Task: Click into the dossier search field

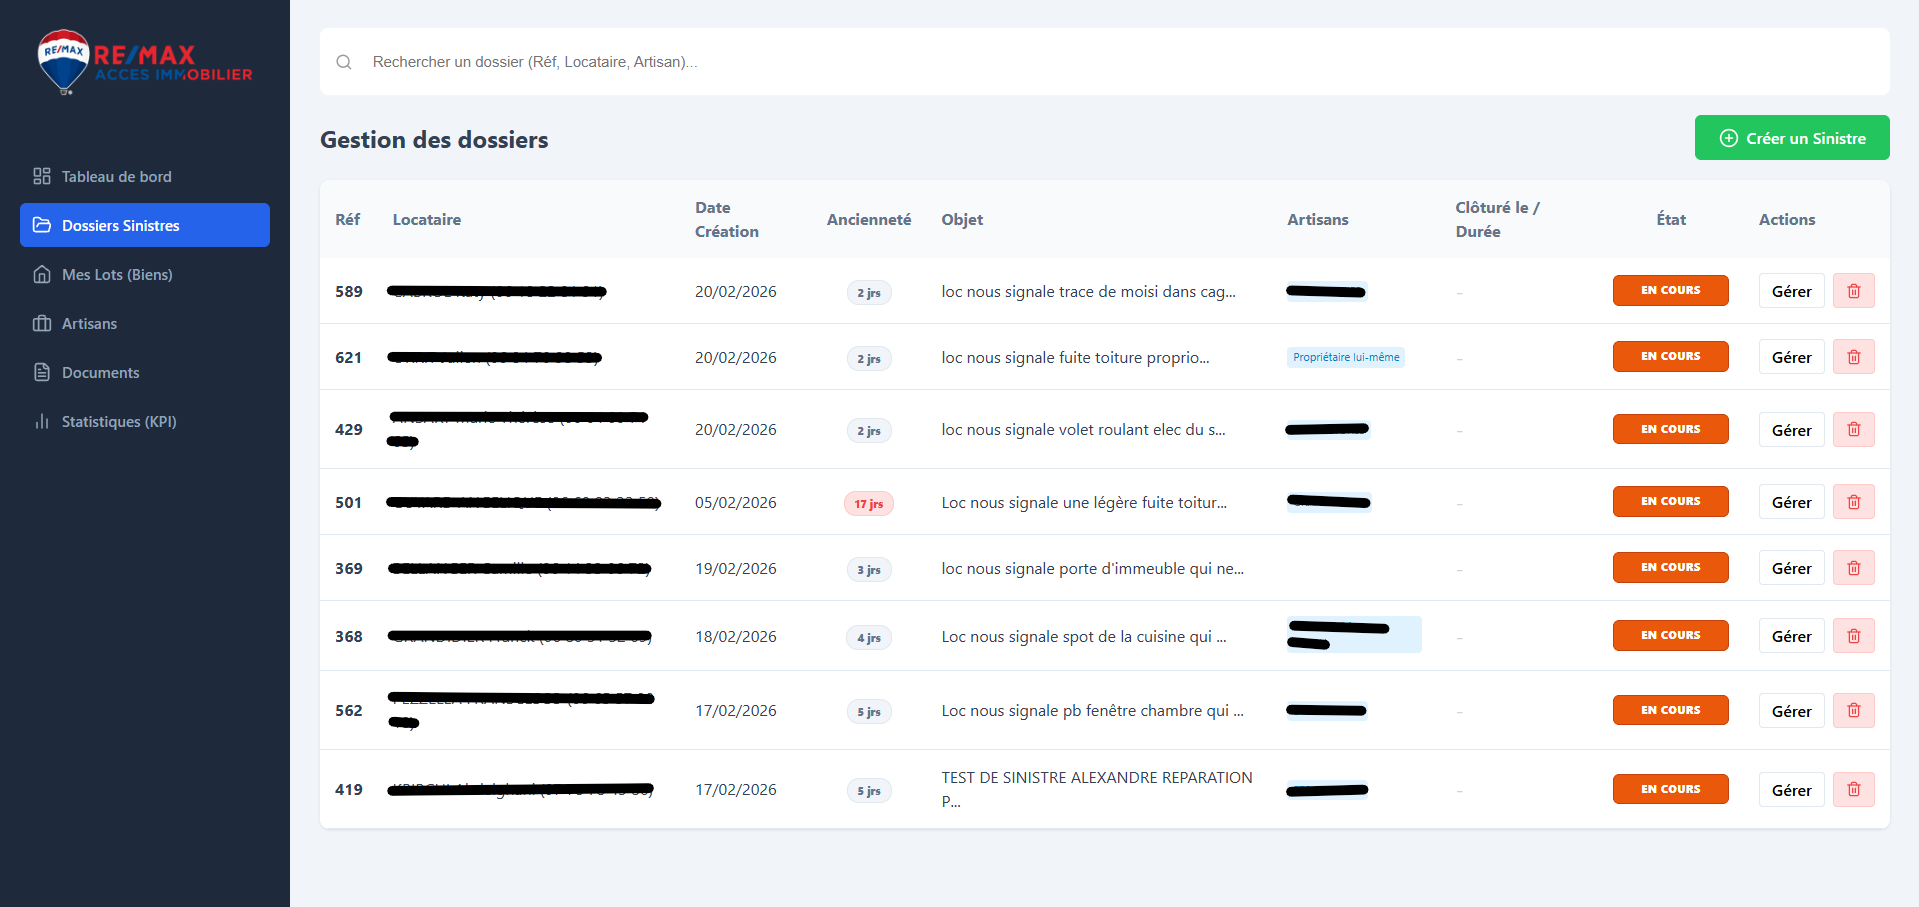Action: pyautogui.click(x=1100, y=62)
